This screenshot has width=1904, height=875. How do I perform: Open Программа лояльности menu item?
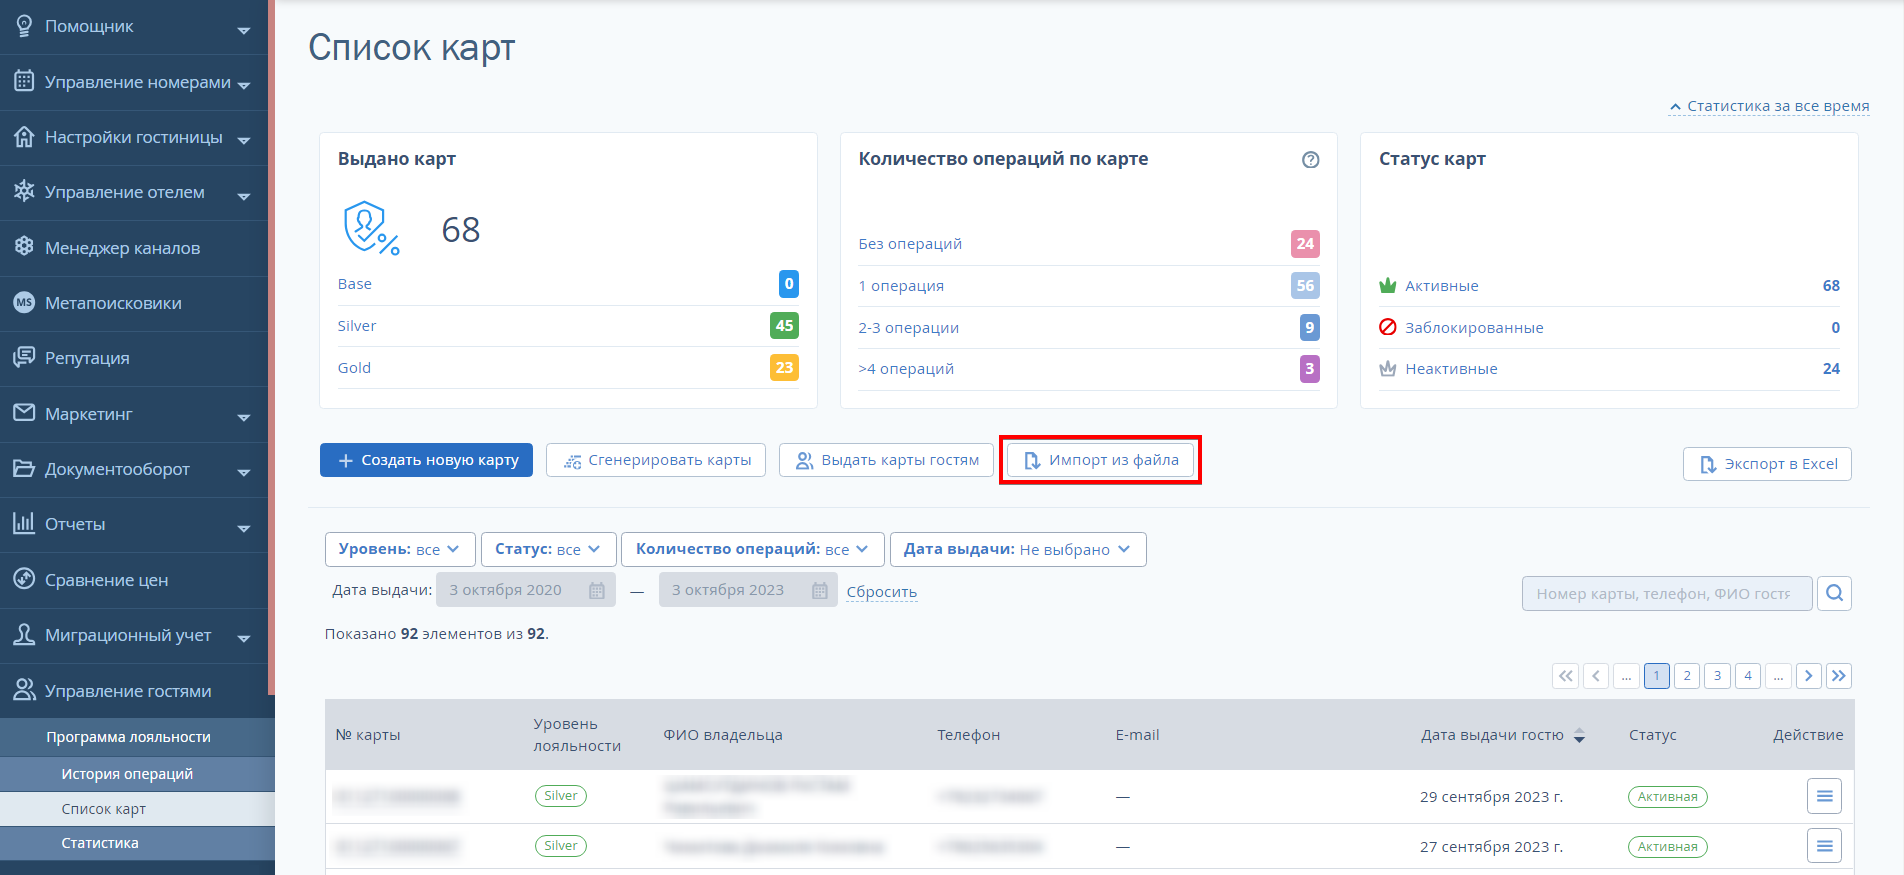pyautogui.click(x=137, y=737)
